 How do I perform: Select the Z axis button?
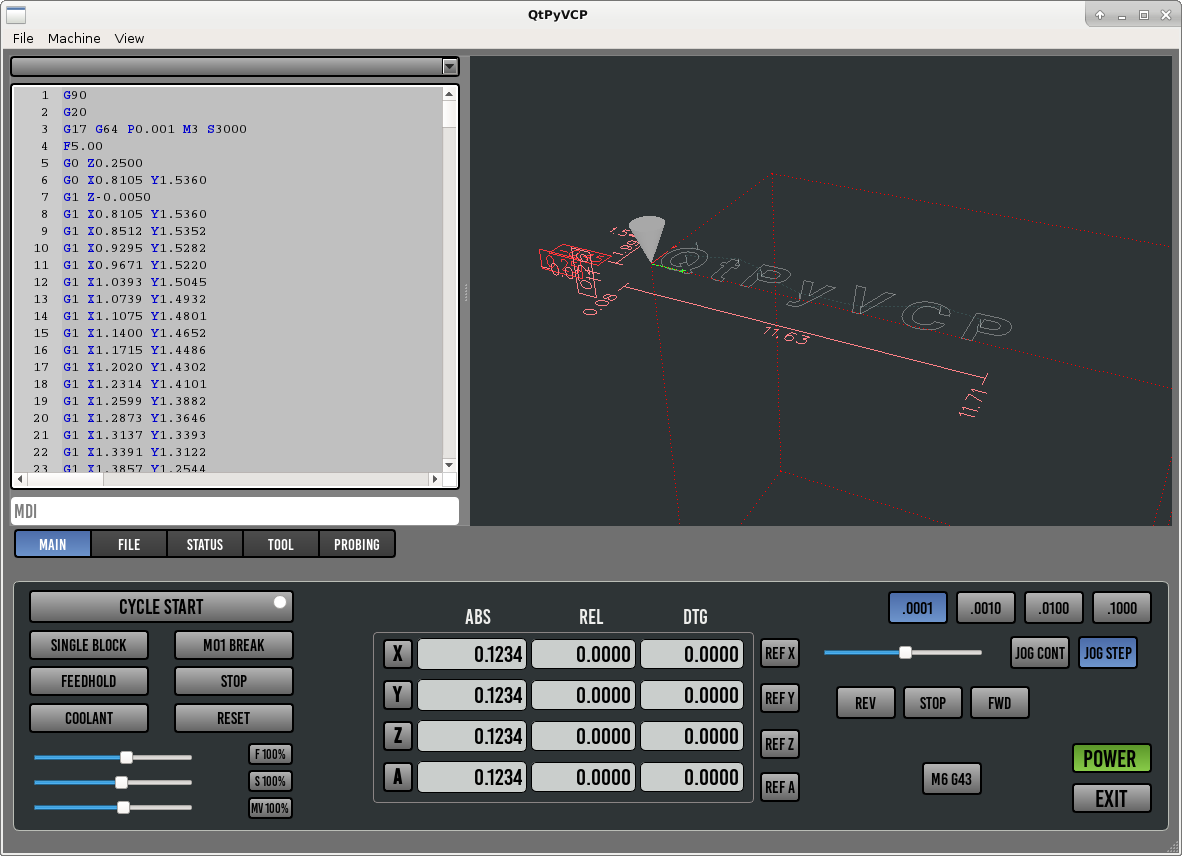click(x=398, y=735)
